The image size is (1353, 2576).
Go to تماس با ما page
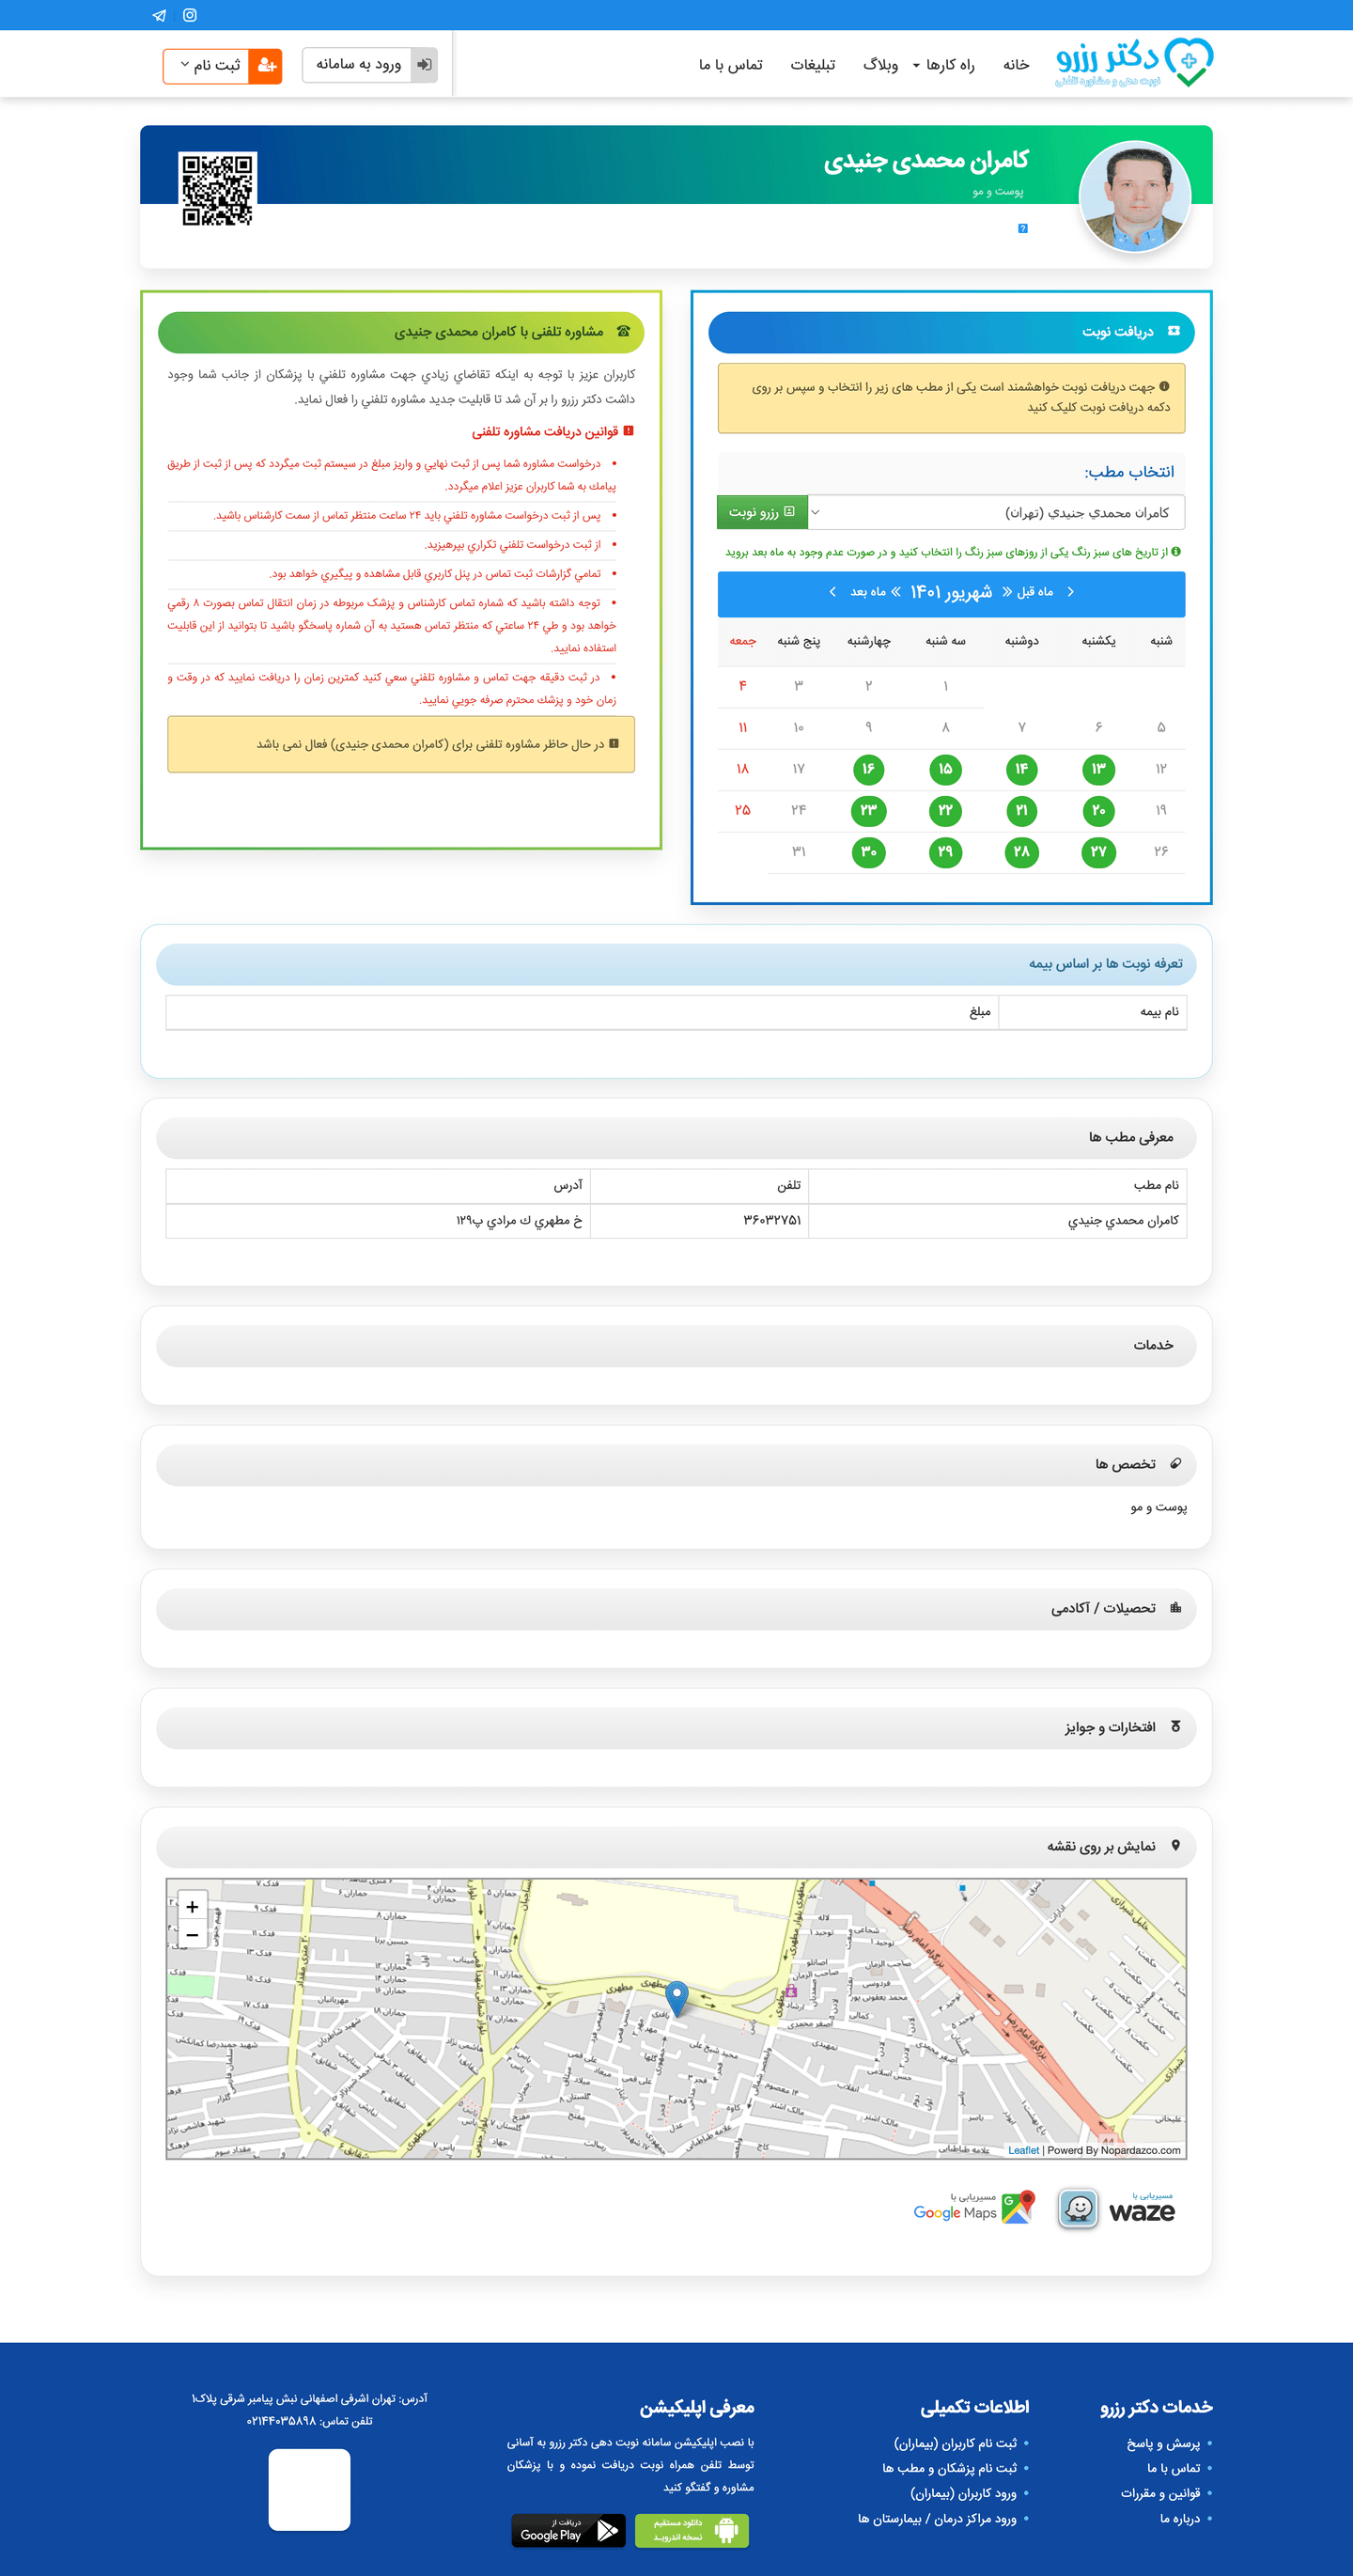click(730, 65)
